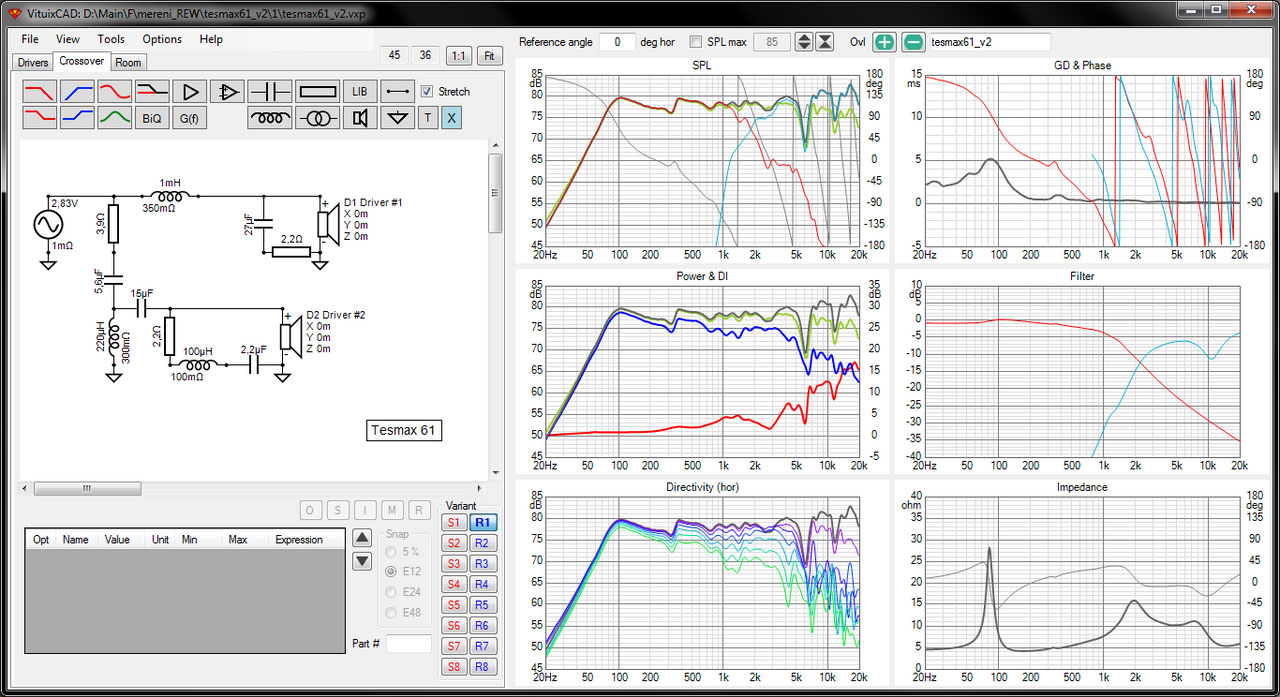Open the Room tab
1280x697 pixels.
128,63
